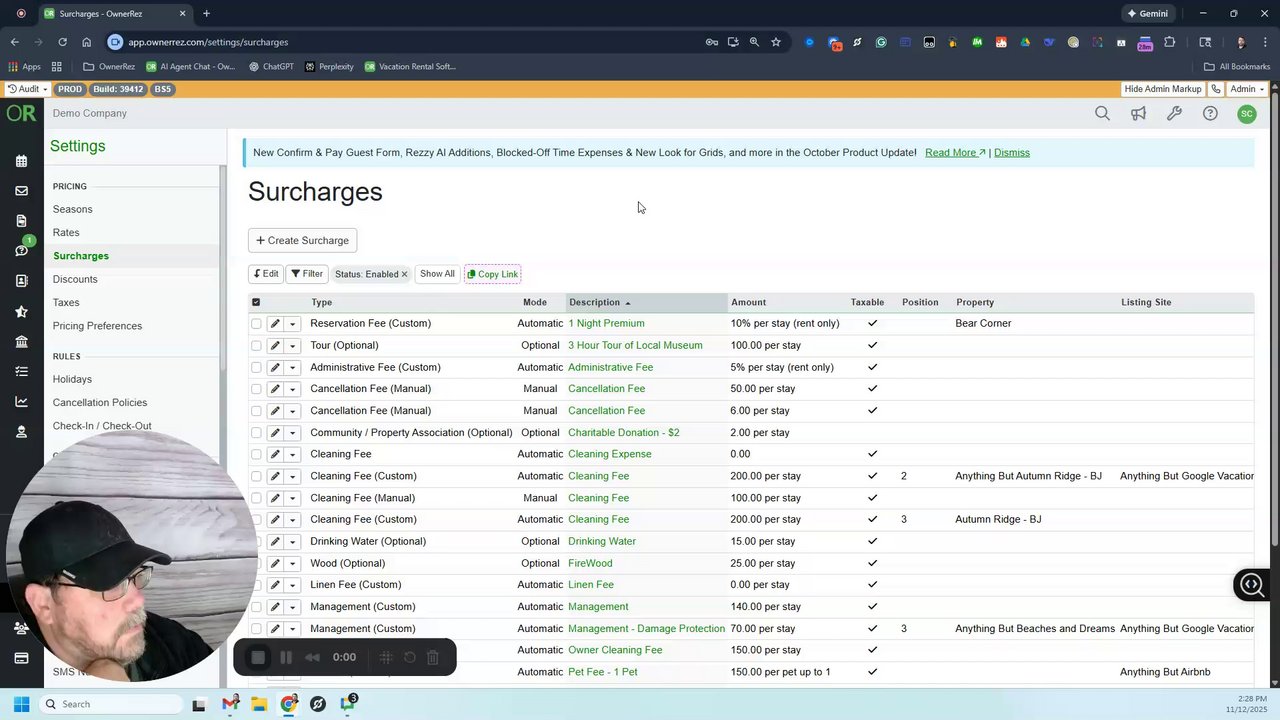Screen dimensions: 1280x720
Task: Click pencil edit icon for Tour (Optional) row
Action: [x=275, y=346]
